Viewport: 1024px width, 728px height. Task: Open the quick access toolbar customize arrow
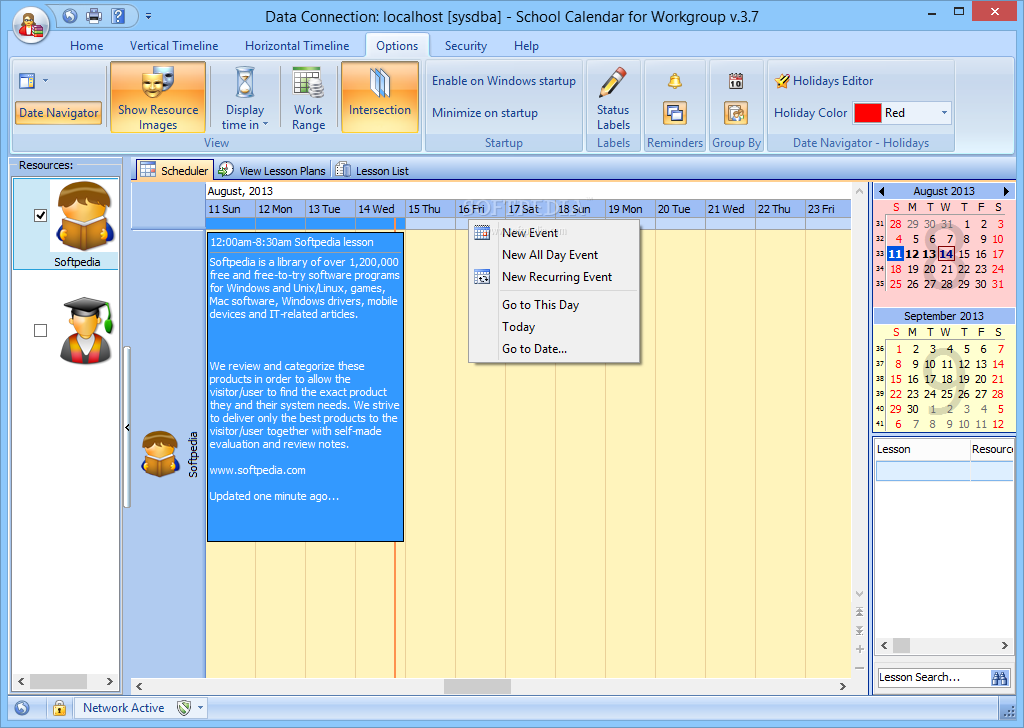click(x=149, y=16)
